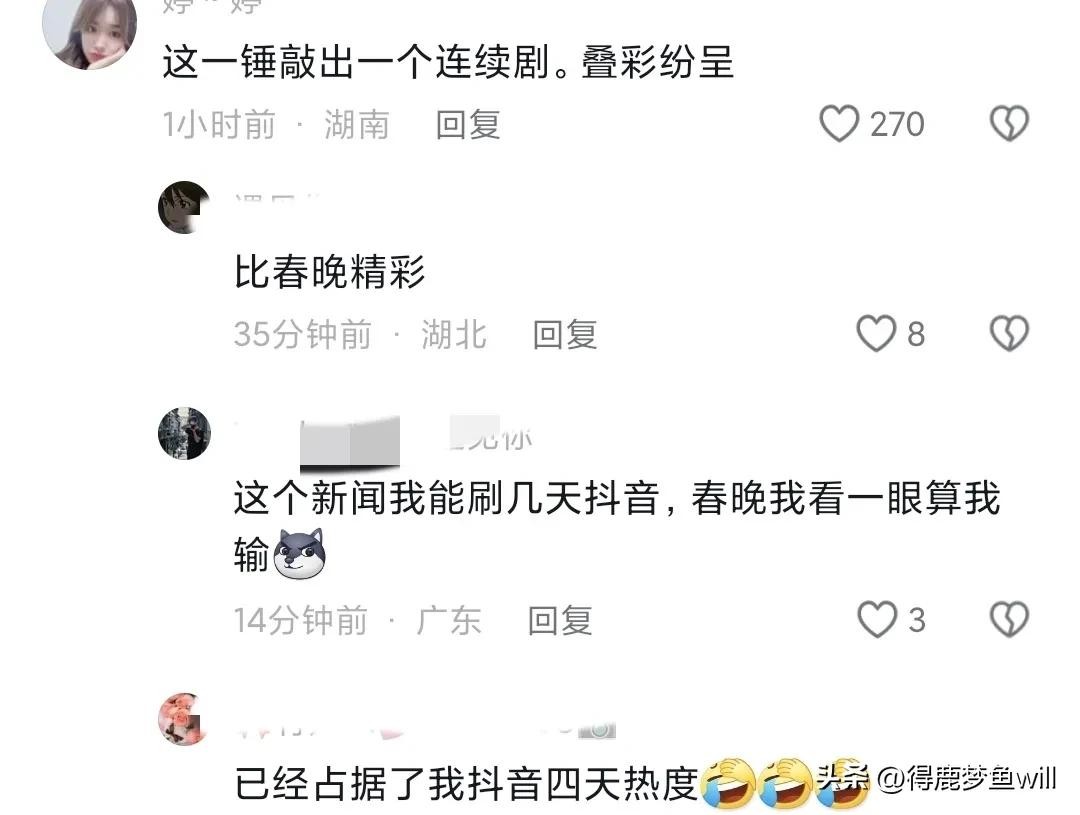Click the husky dog emoji sticker
Screen dimensions: 1080x815
[299, 553]
